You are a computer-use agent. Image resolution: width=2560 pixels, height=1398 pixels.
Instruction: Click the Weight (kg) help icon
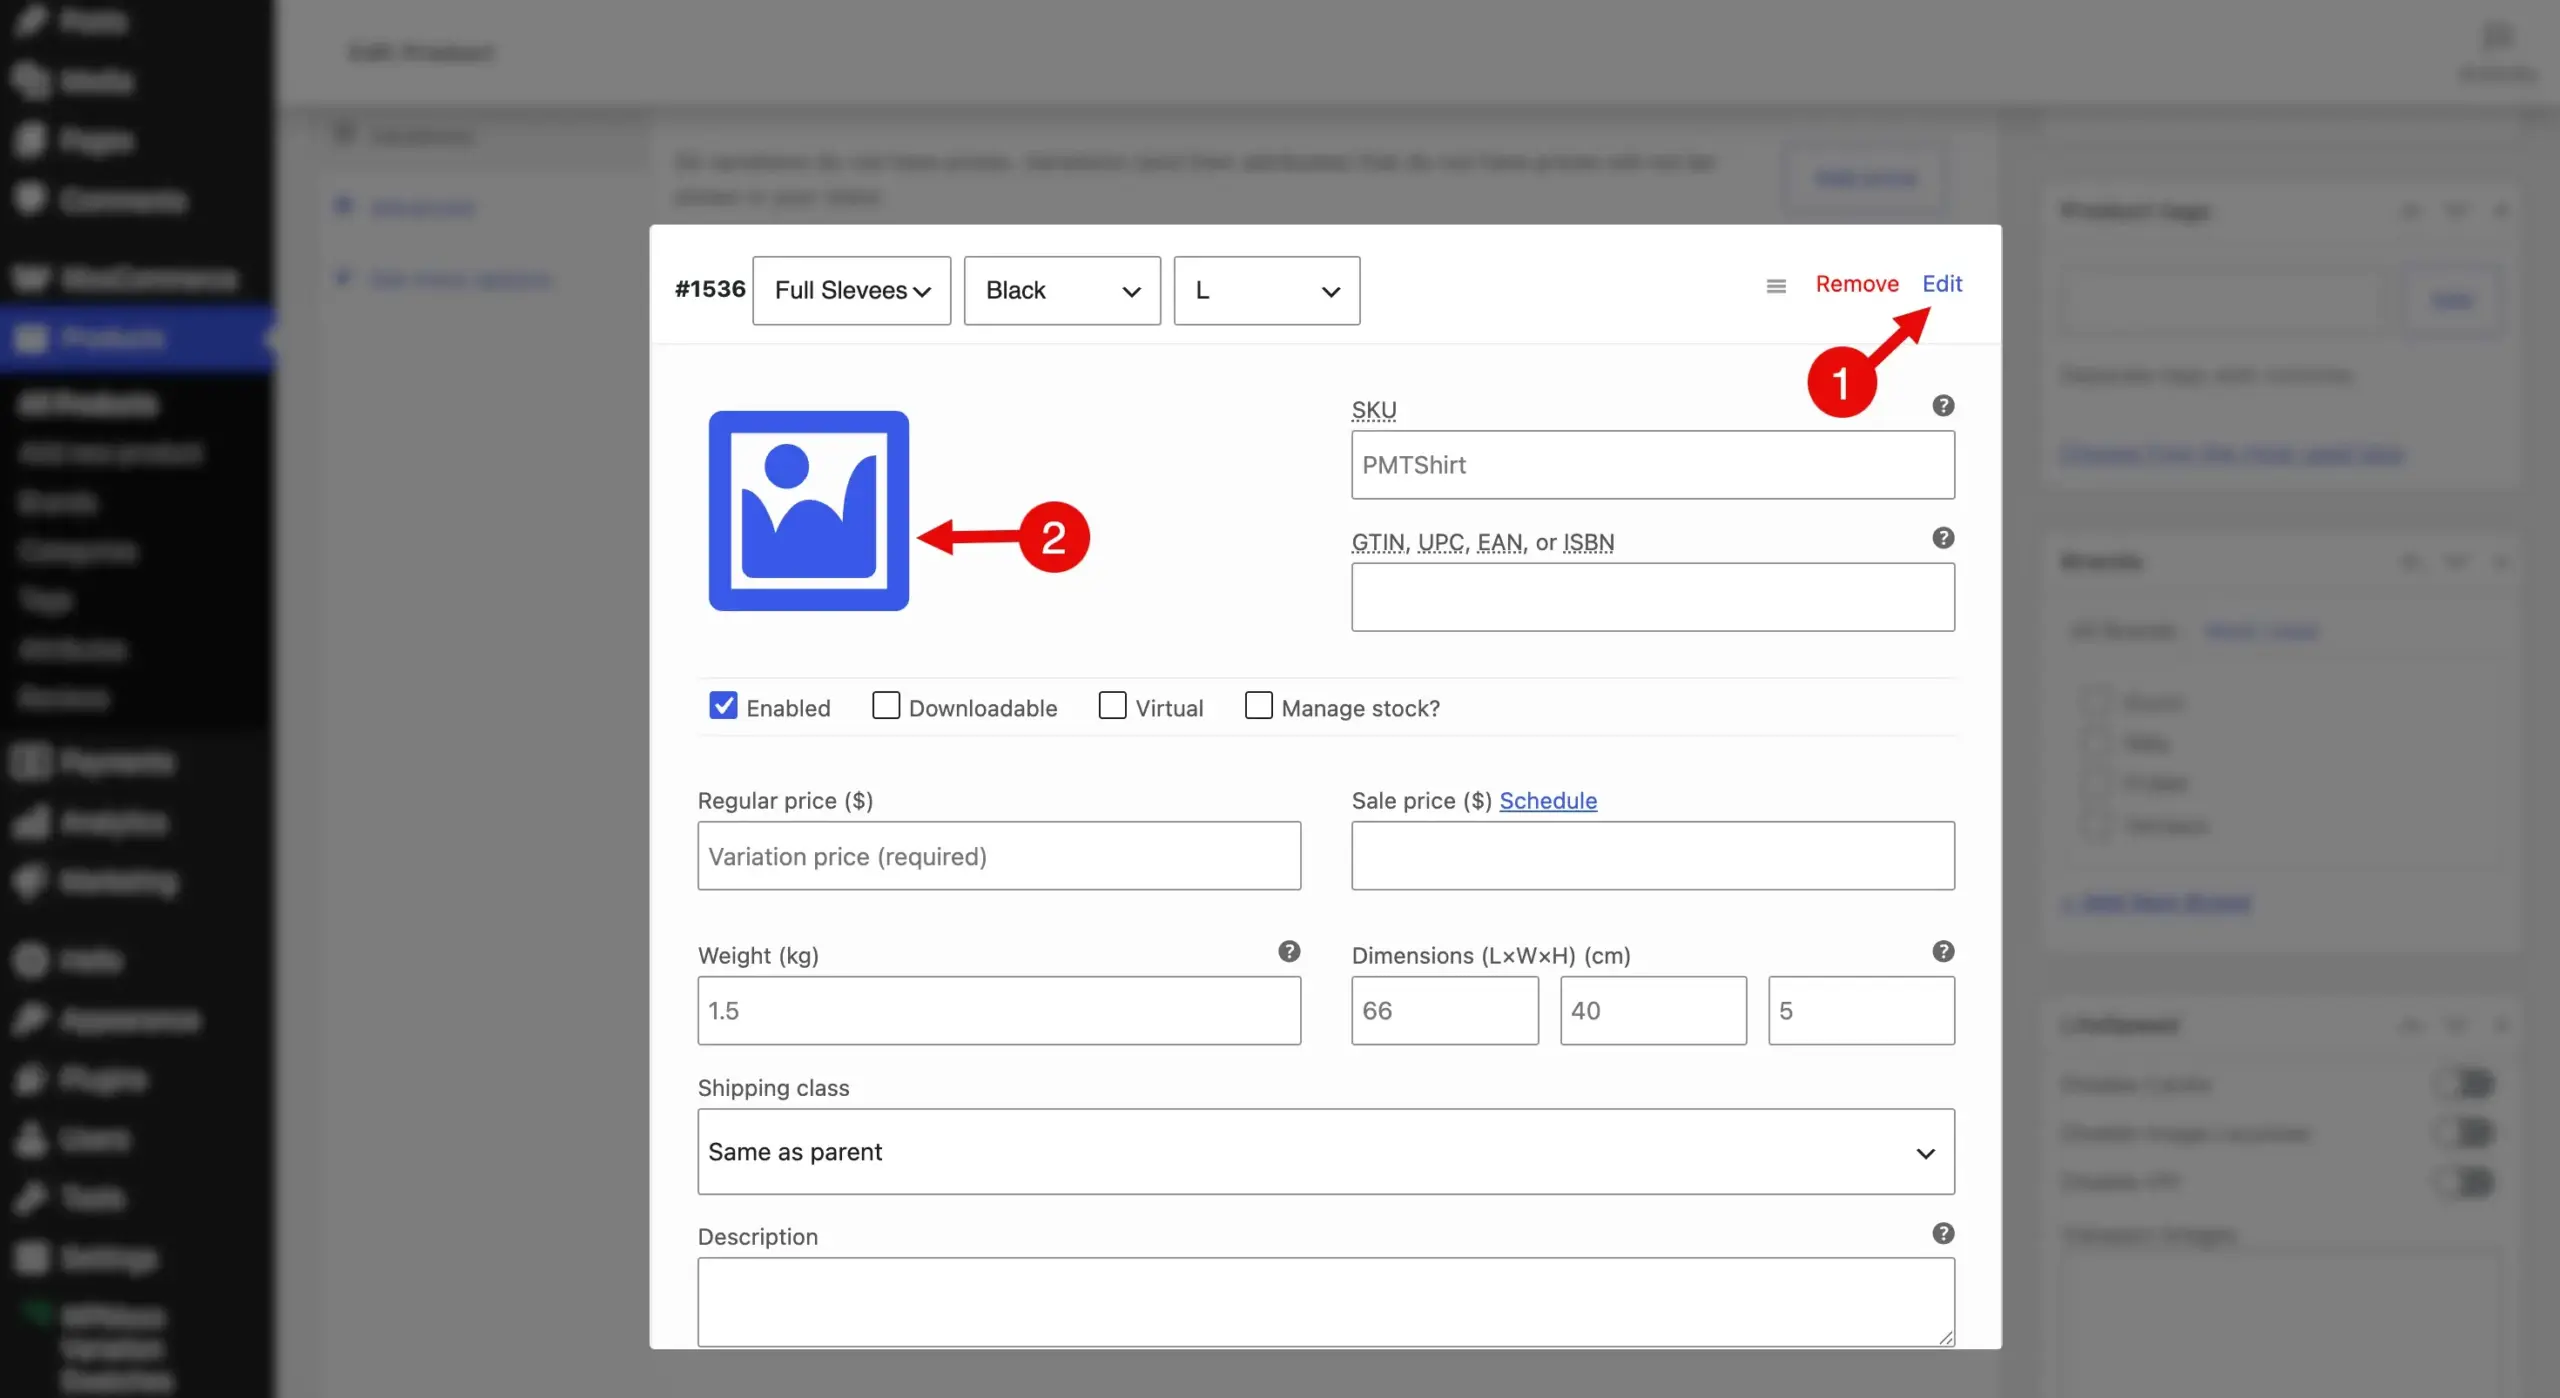click(x=1289, y=951)
